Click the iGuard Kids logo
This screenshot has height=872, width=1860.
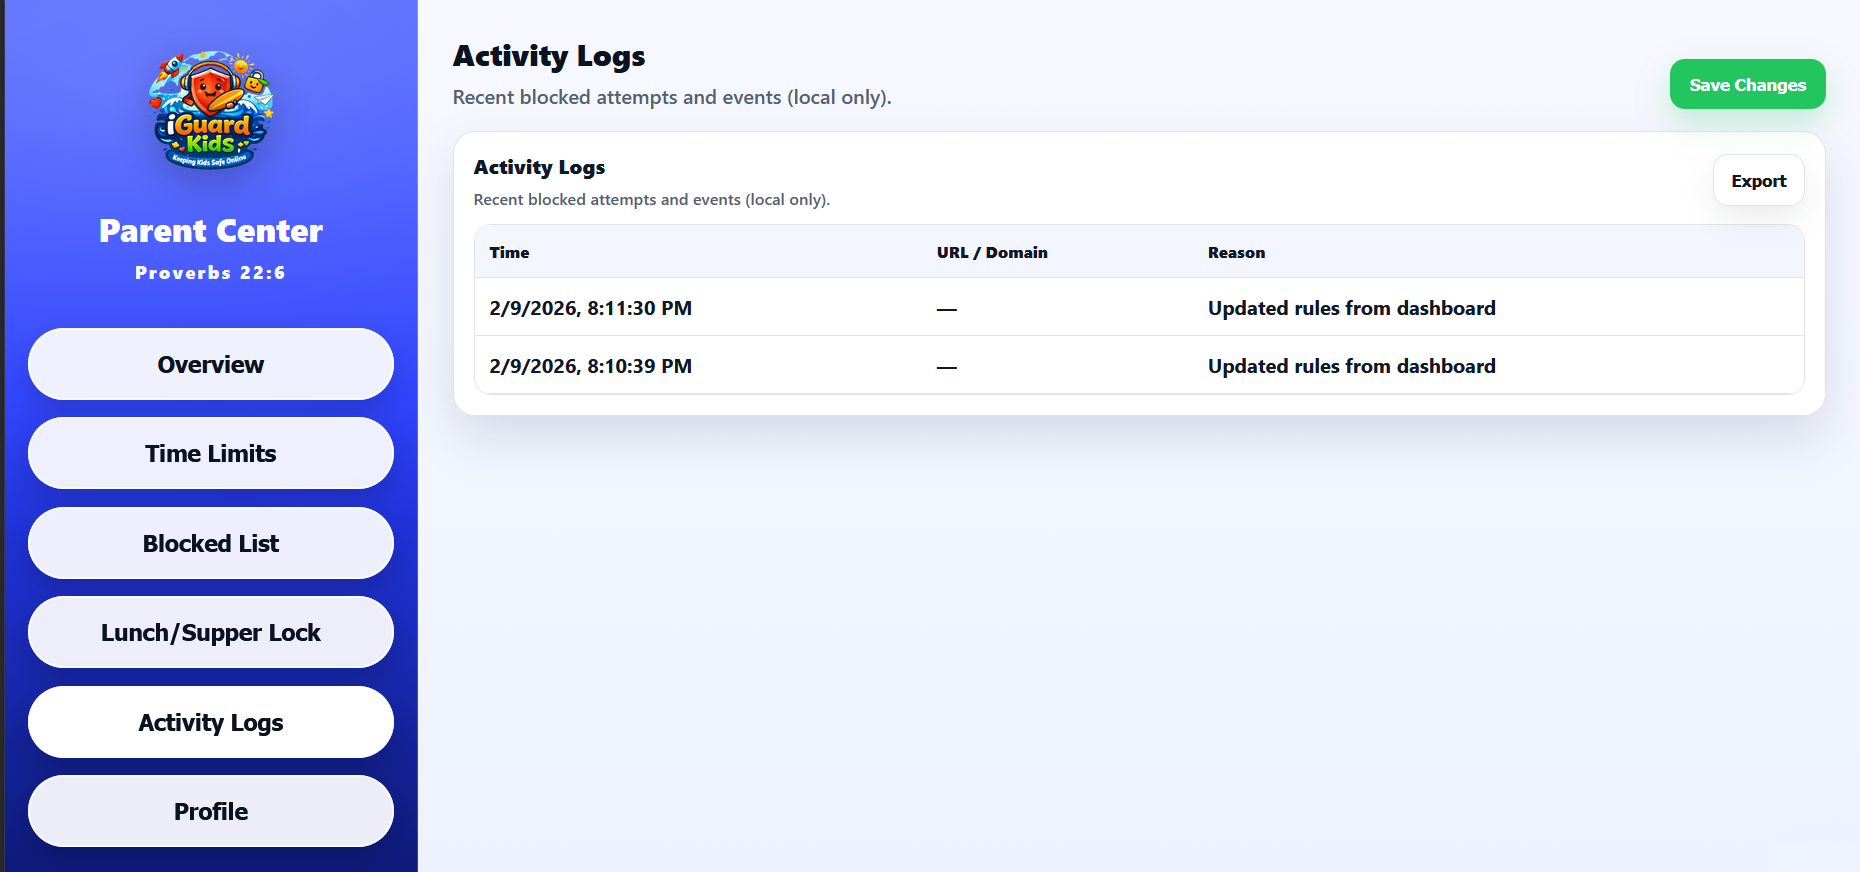tap(211, 110)
